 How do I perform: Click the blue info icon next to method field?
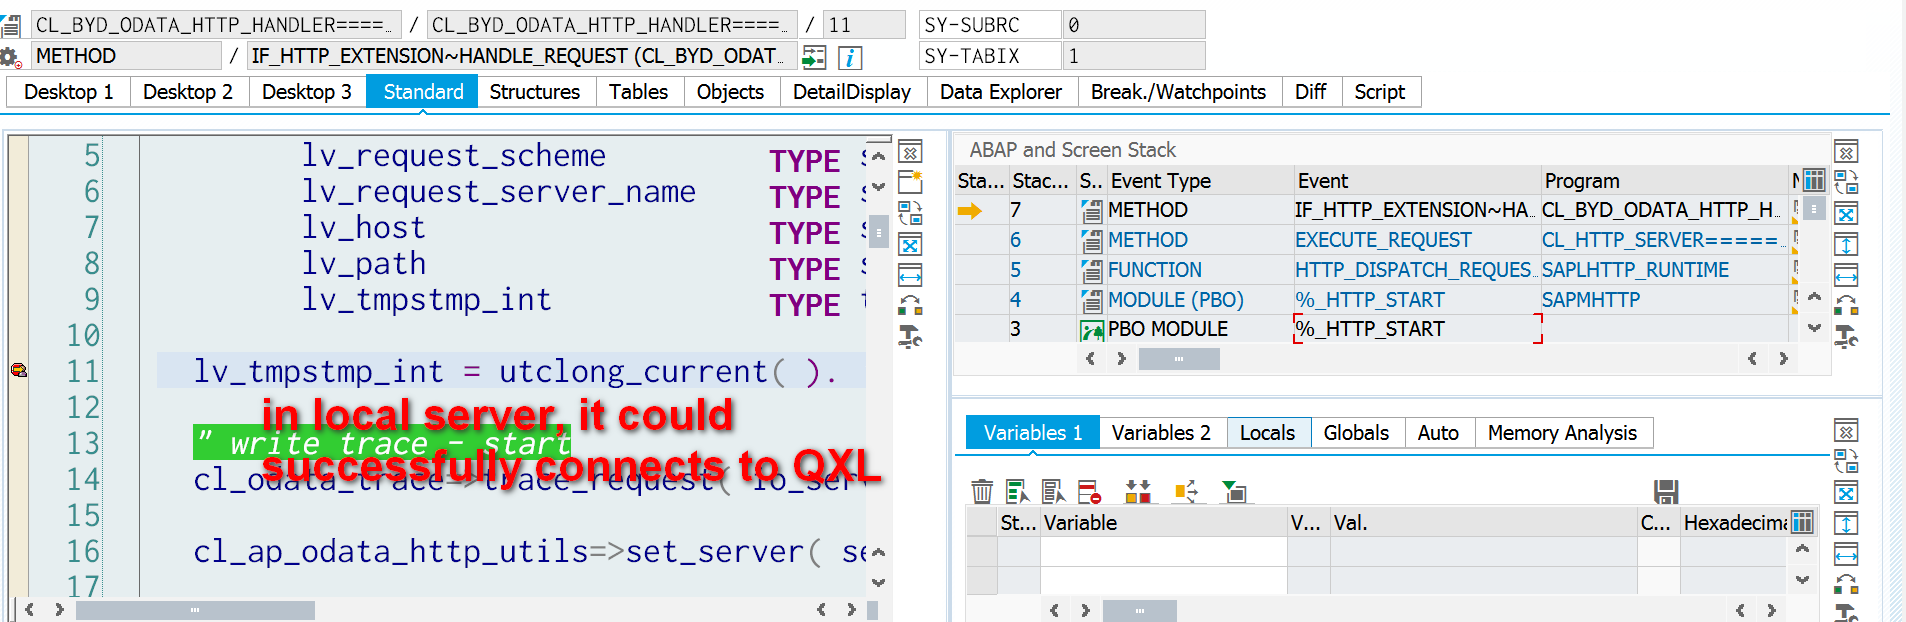click(849, 57)
